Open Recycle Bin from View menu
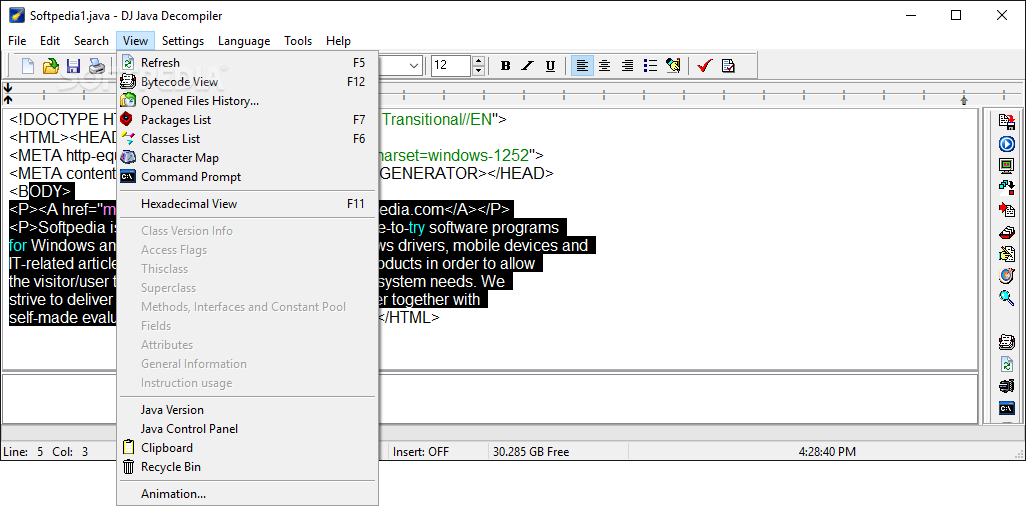The image size is (1026, 506). pyautogui.click(x=247, y=467)
